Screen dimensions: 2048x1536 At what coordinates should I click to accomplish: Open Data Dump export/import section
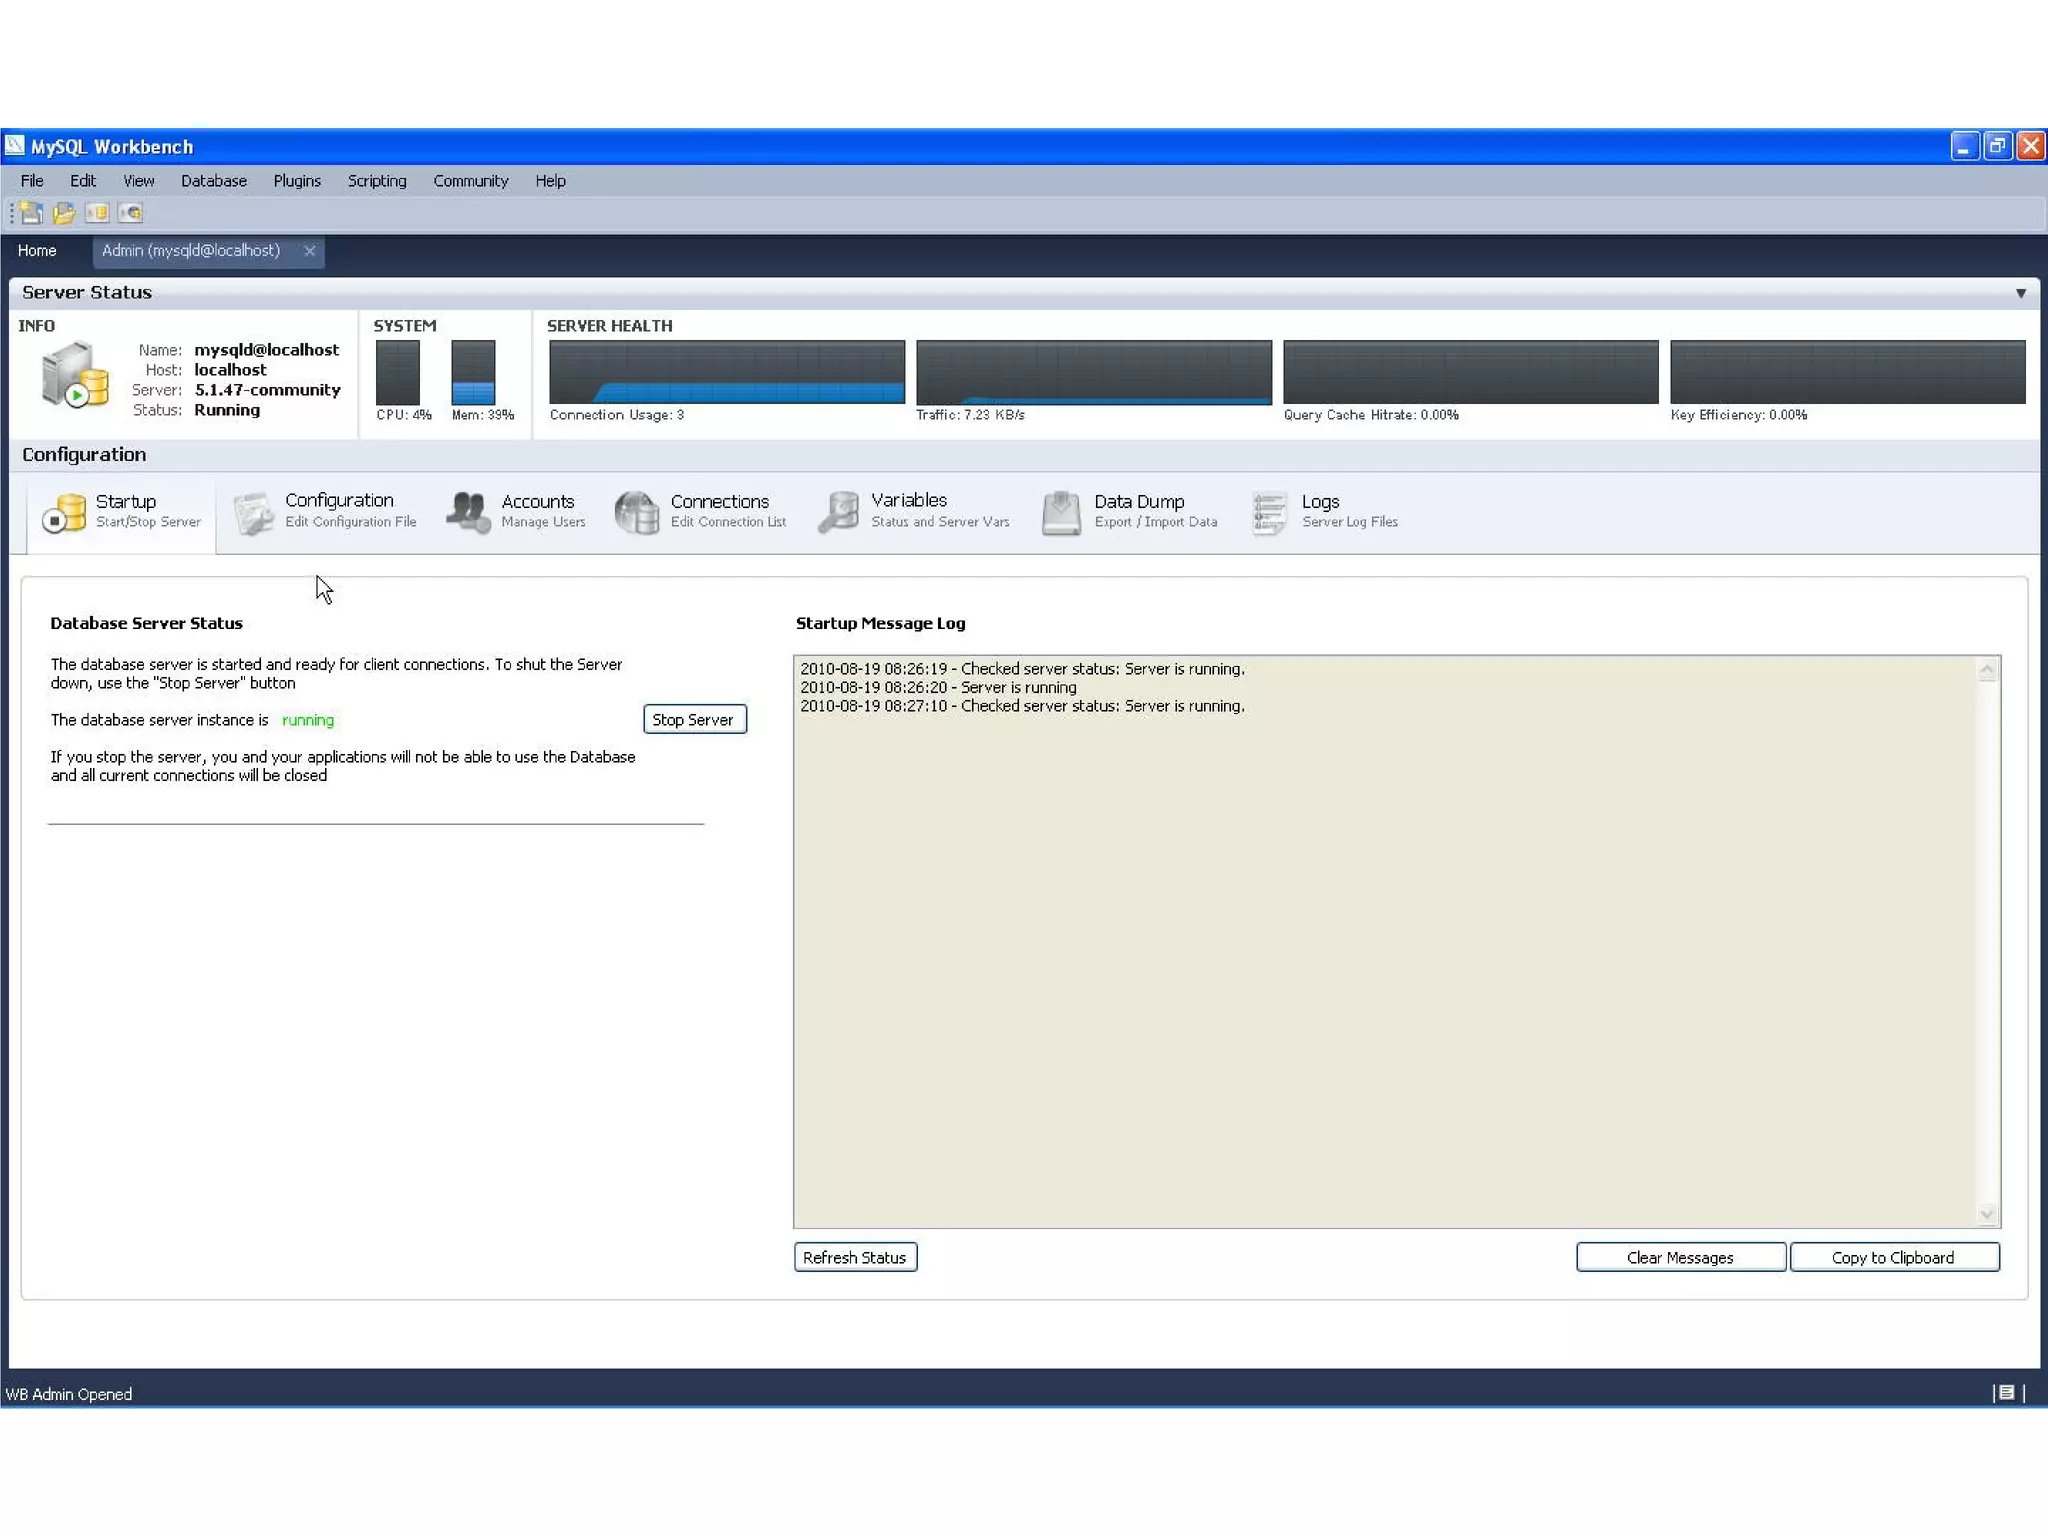(1130, 511)
